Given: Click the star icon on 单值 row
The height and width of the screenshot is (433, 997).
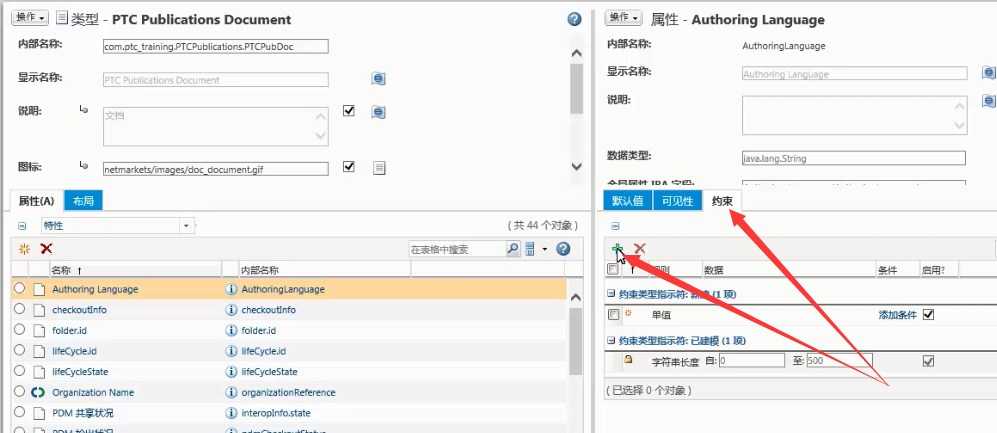Looking at the screenshot, I should tap(628, 313).
